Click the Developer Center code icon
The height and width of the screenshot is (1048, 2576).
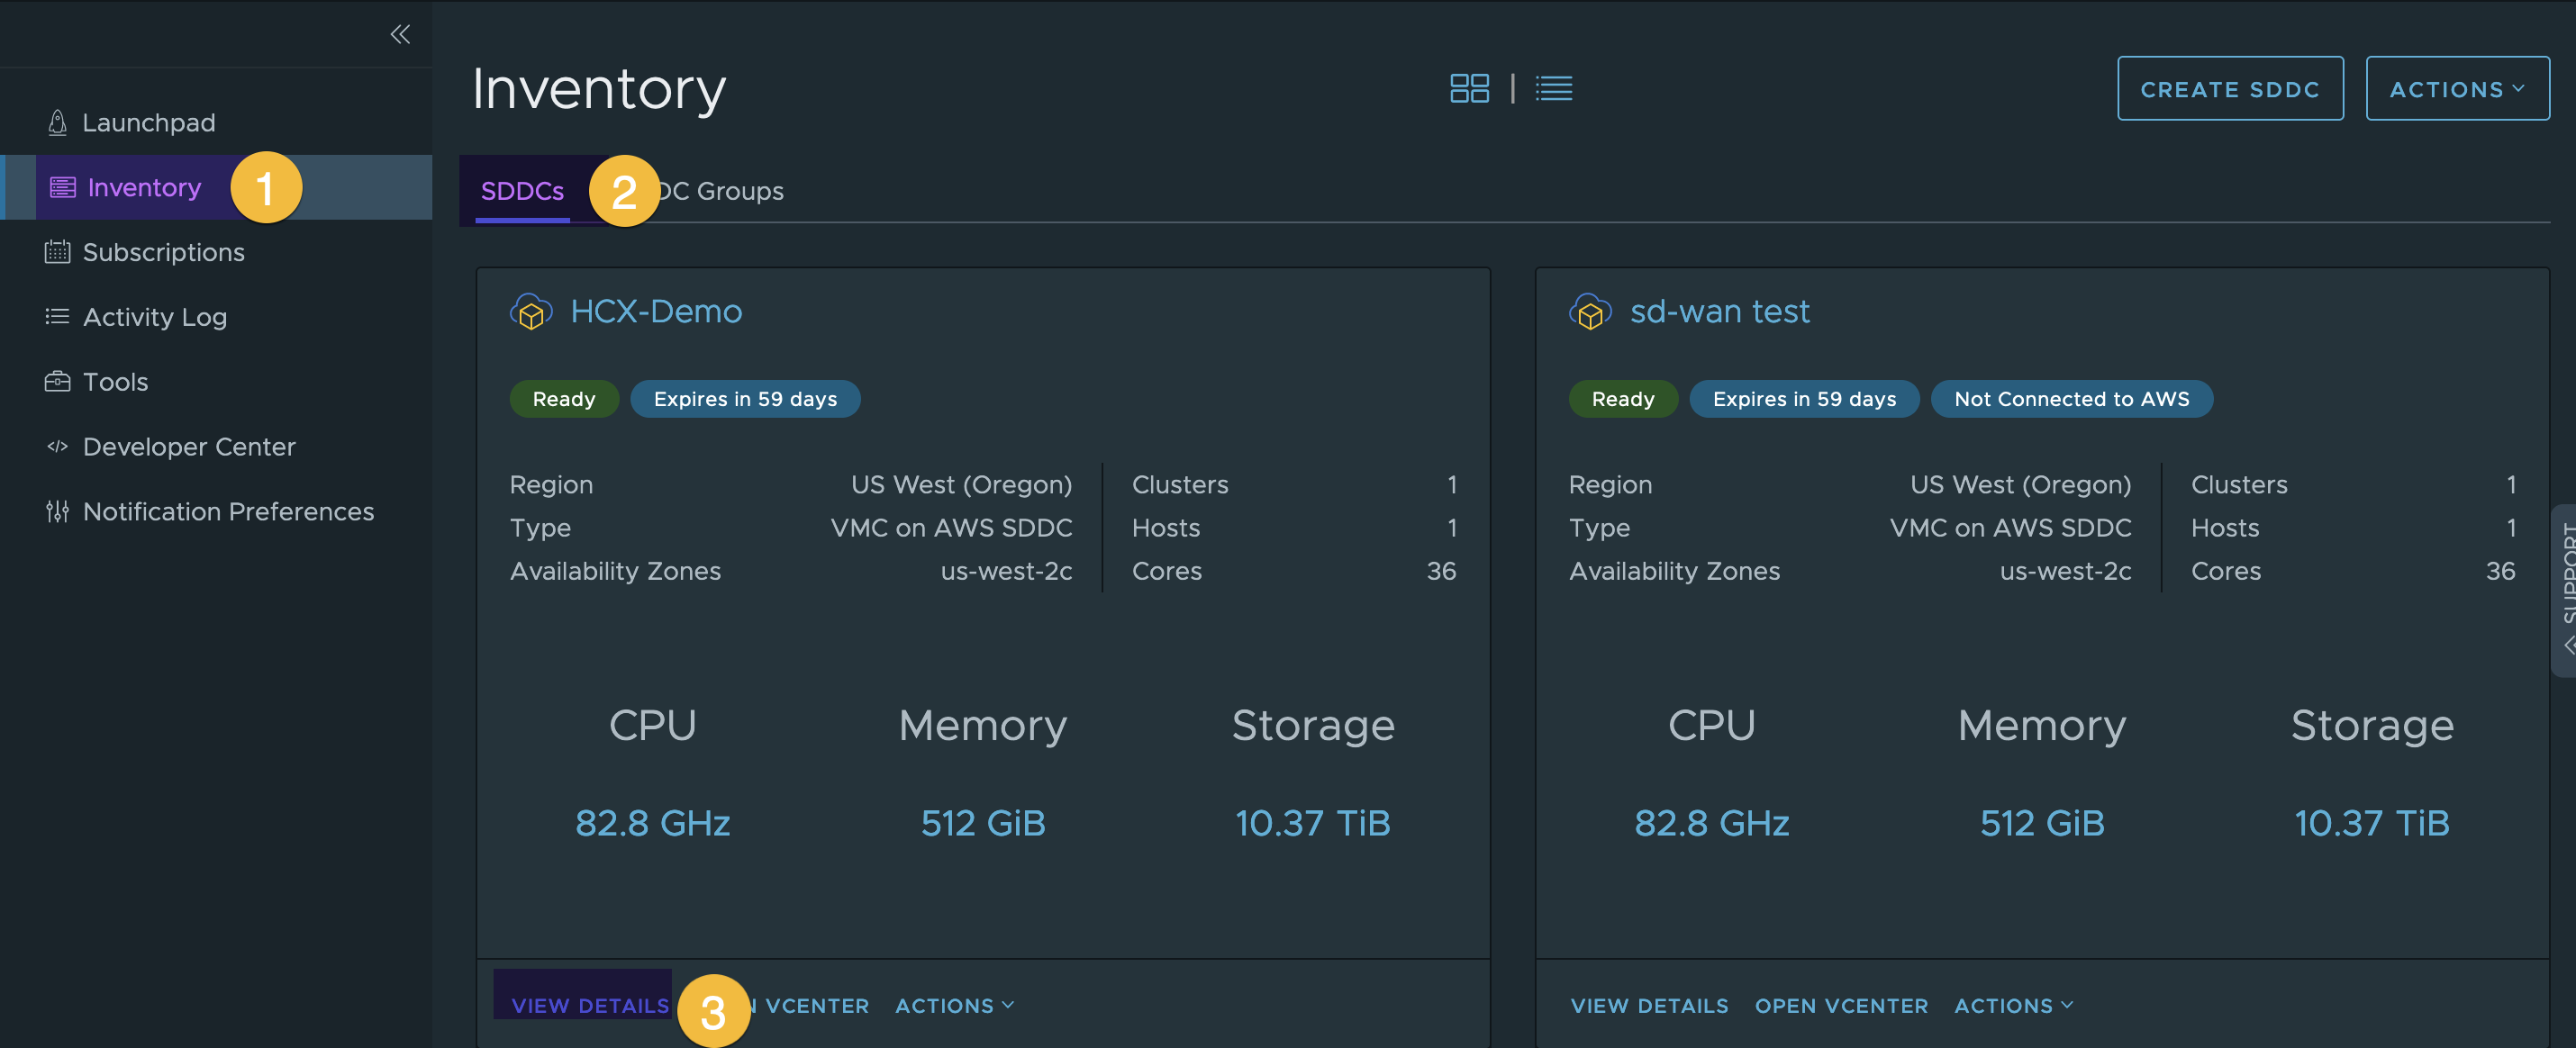[58, 447]
